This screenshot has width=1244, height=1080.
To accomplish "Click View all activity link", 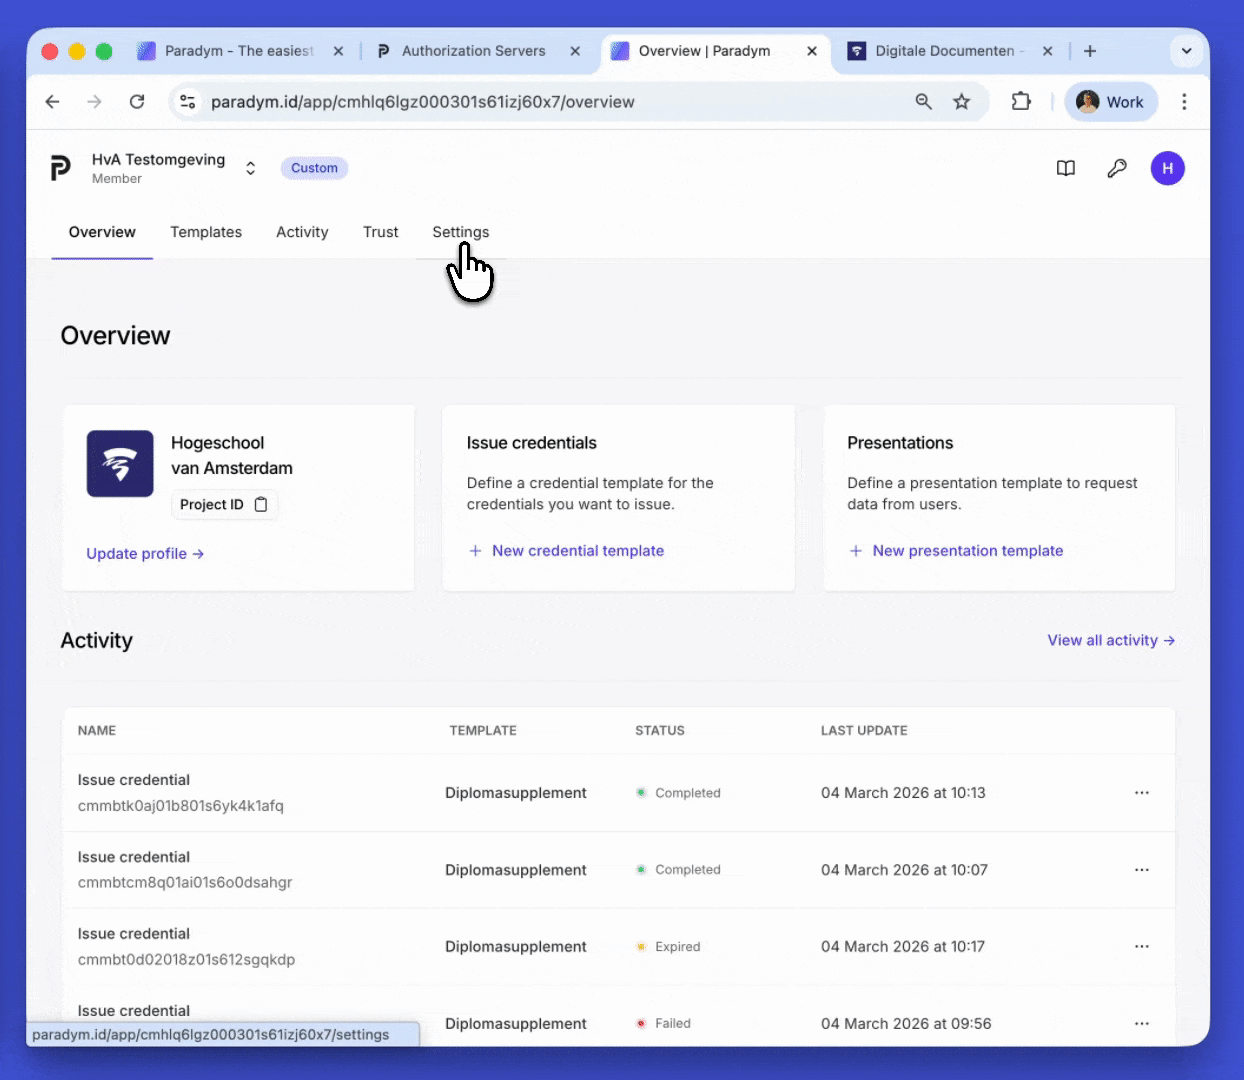I will coord(1111,640).
